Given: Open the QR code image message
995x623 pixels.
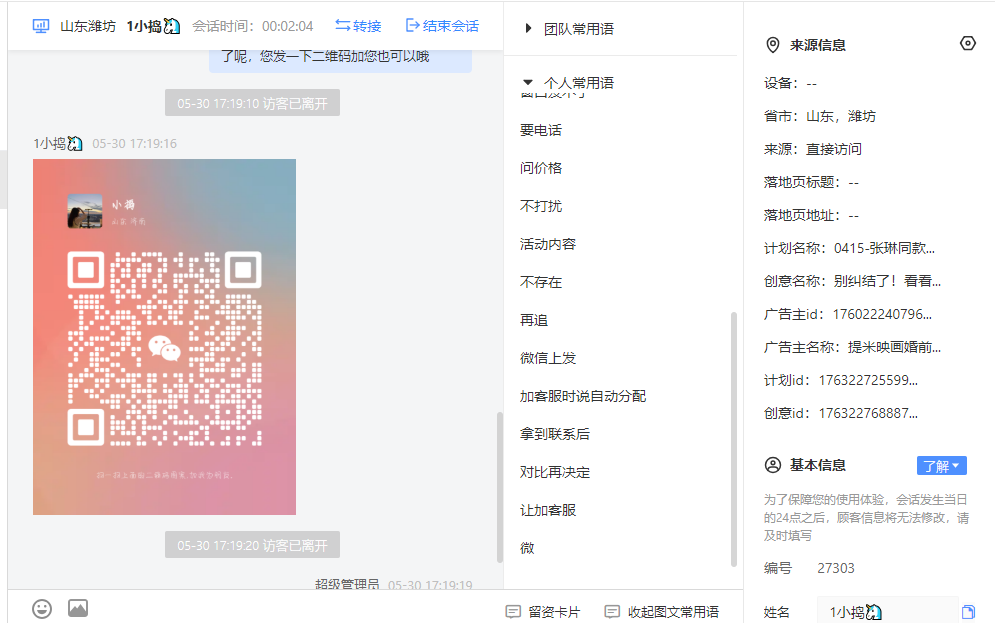Looking at the screenshot, I should point(164,337).
